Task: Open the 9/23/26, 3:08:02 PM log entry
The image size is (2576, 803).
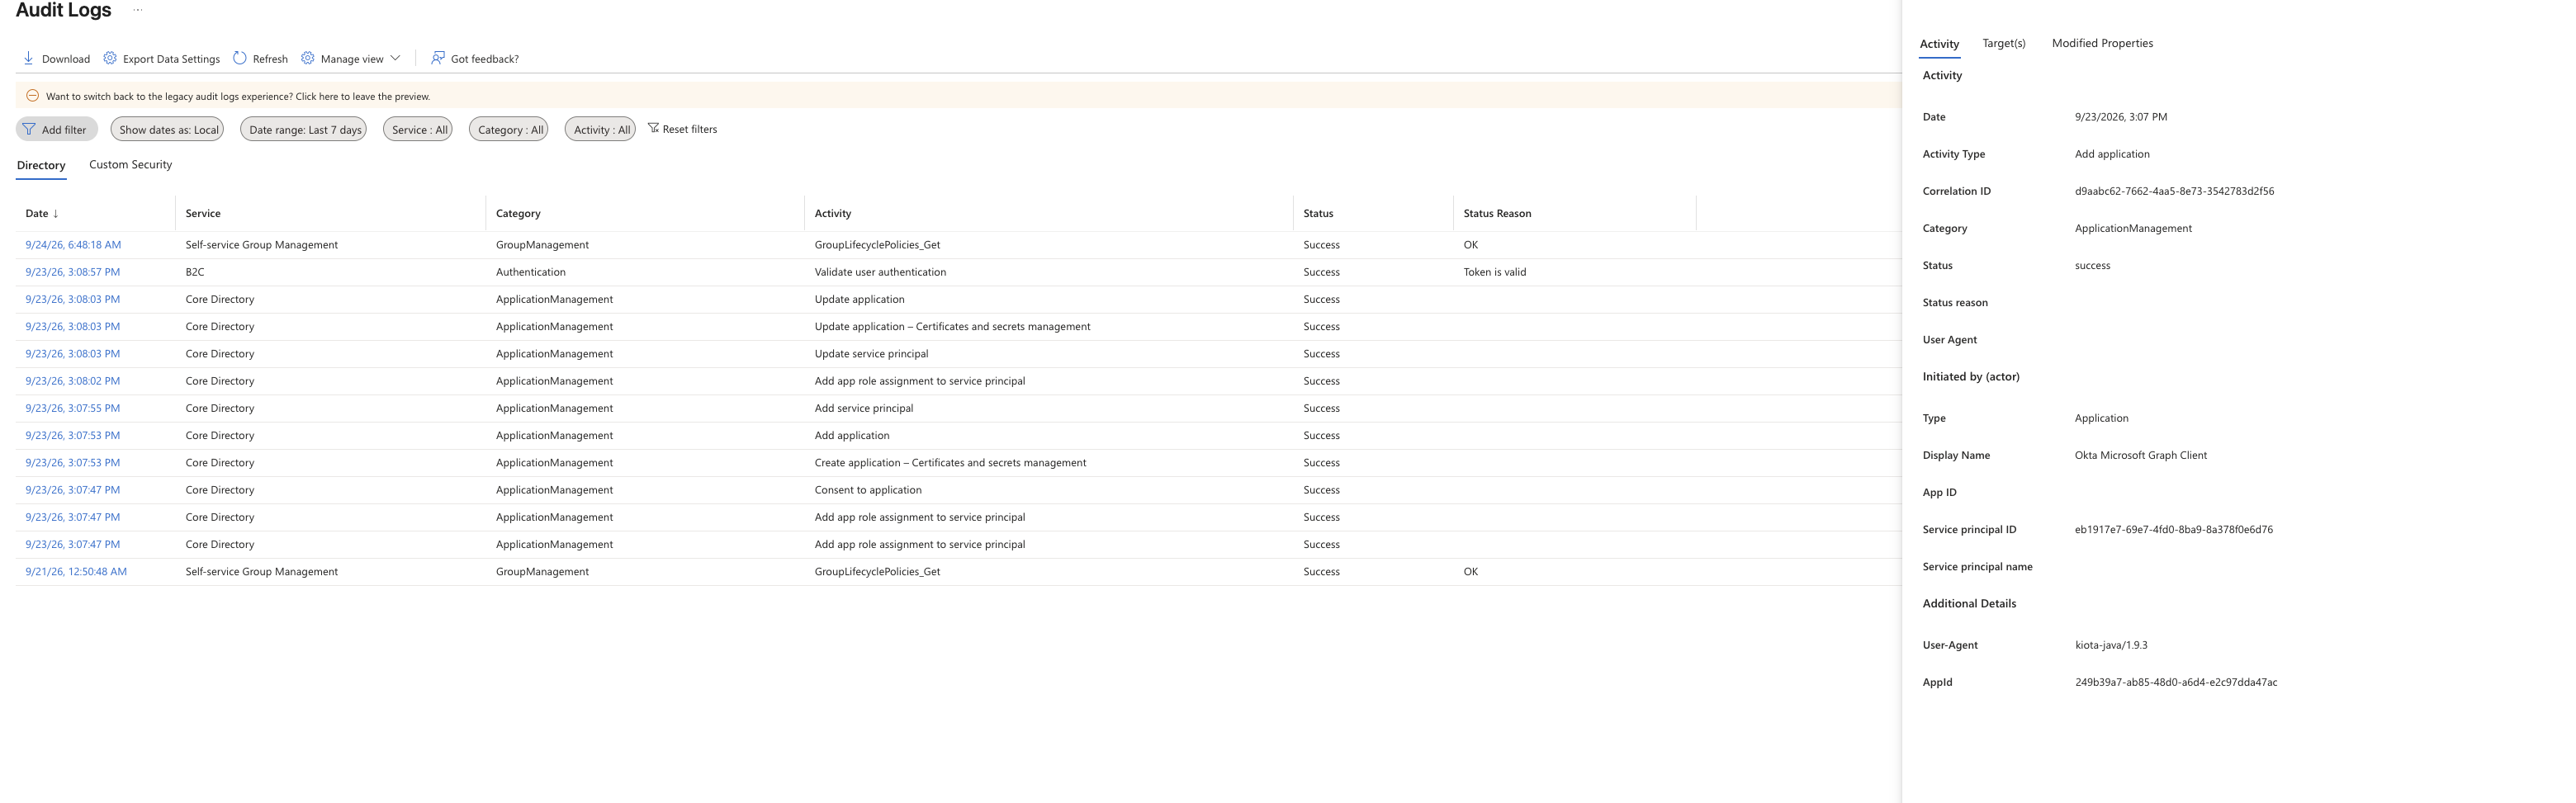Action: [72, 381]
